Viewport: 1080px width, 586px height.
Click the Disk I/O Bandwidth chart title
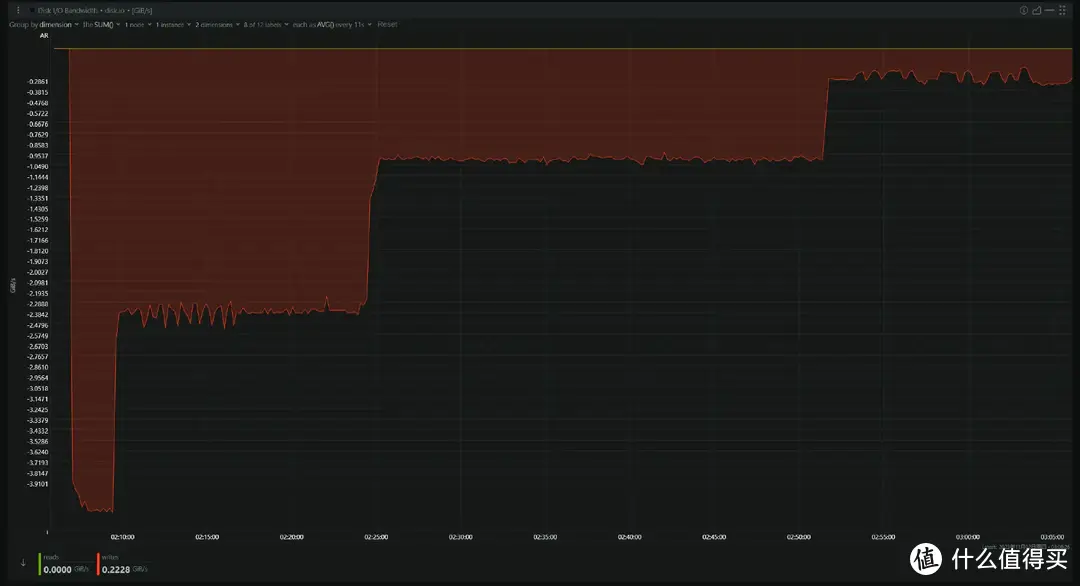pos(95,10)
